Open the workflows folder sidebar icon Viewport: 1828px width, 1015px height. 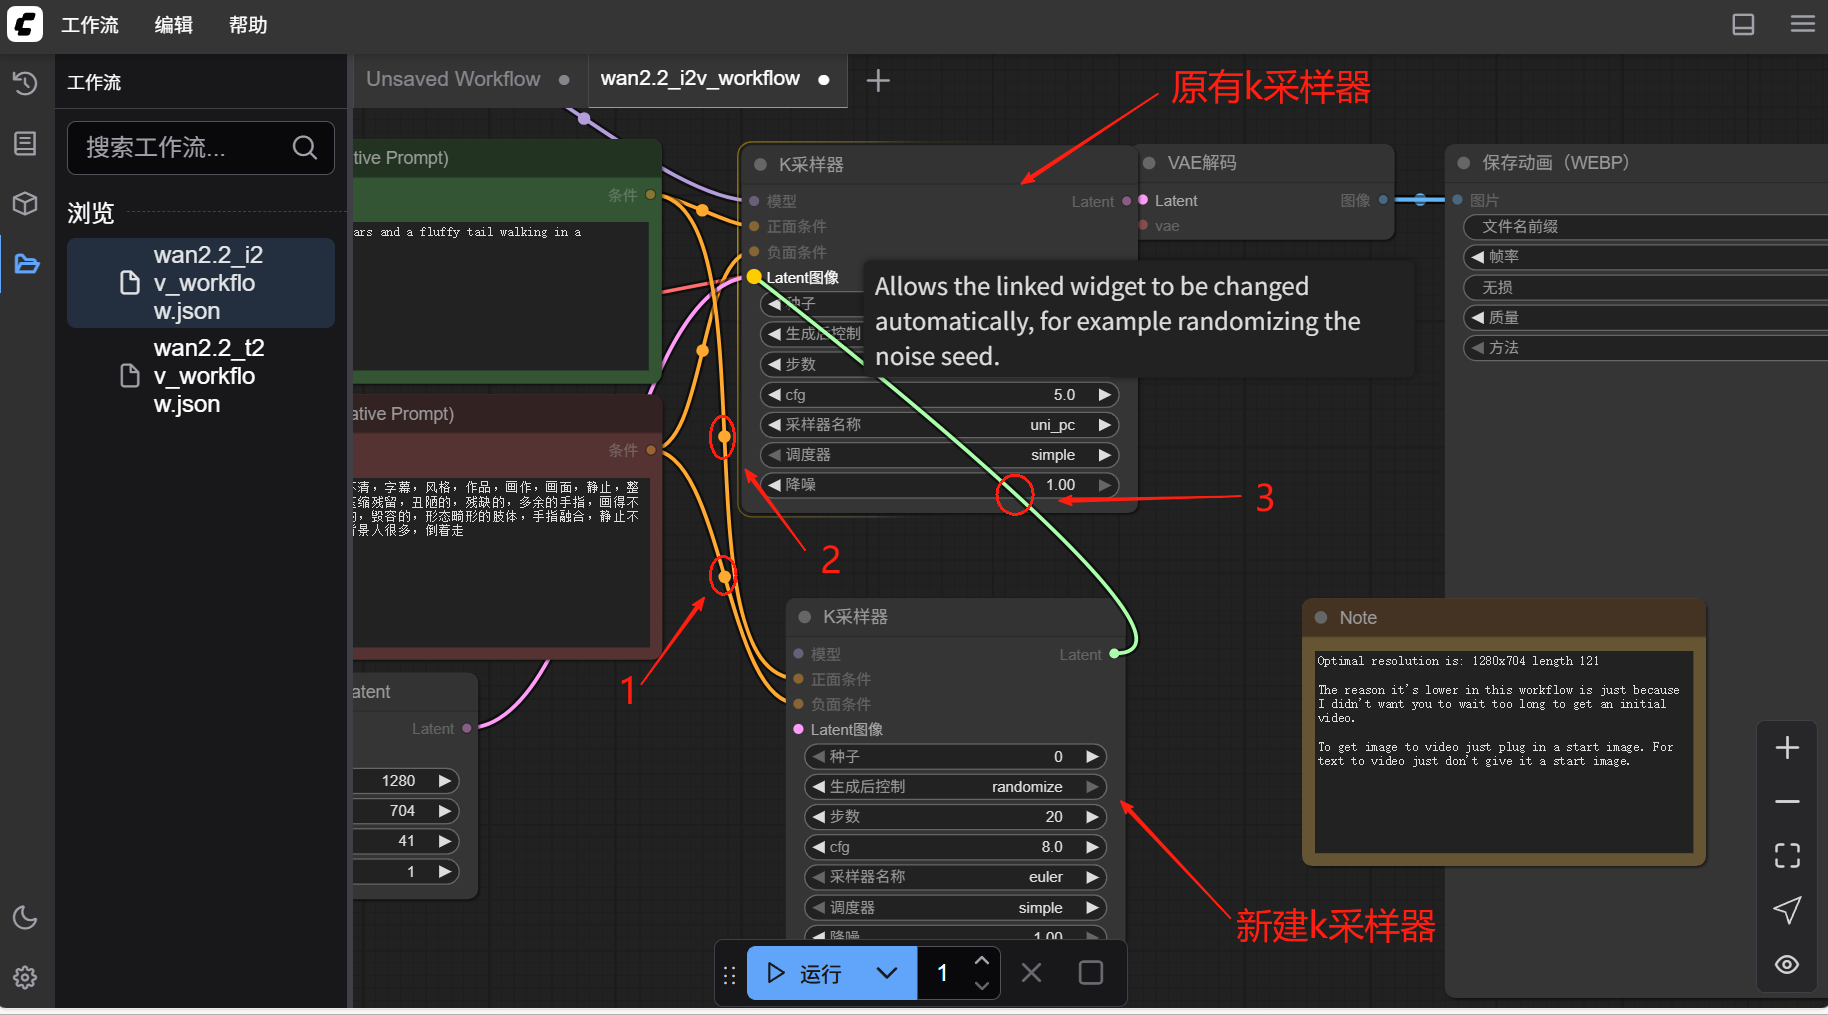26,264
